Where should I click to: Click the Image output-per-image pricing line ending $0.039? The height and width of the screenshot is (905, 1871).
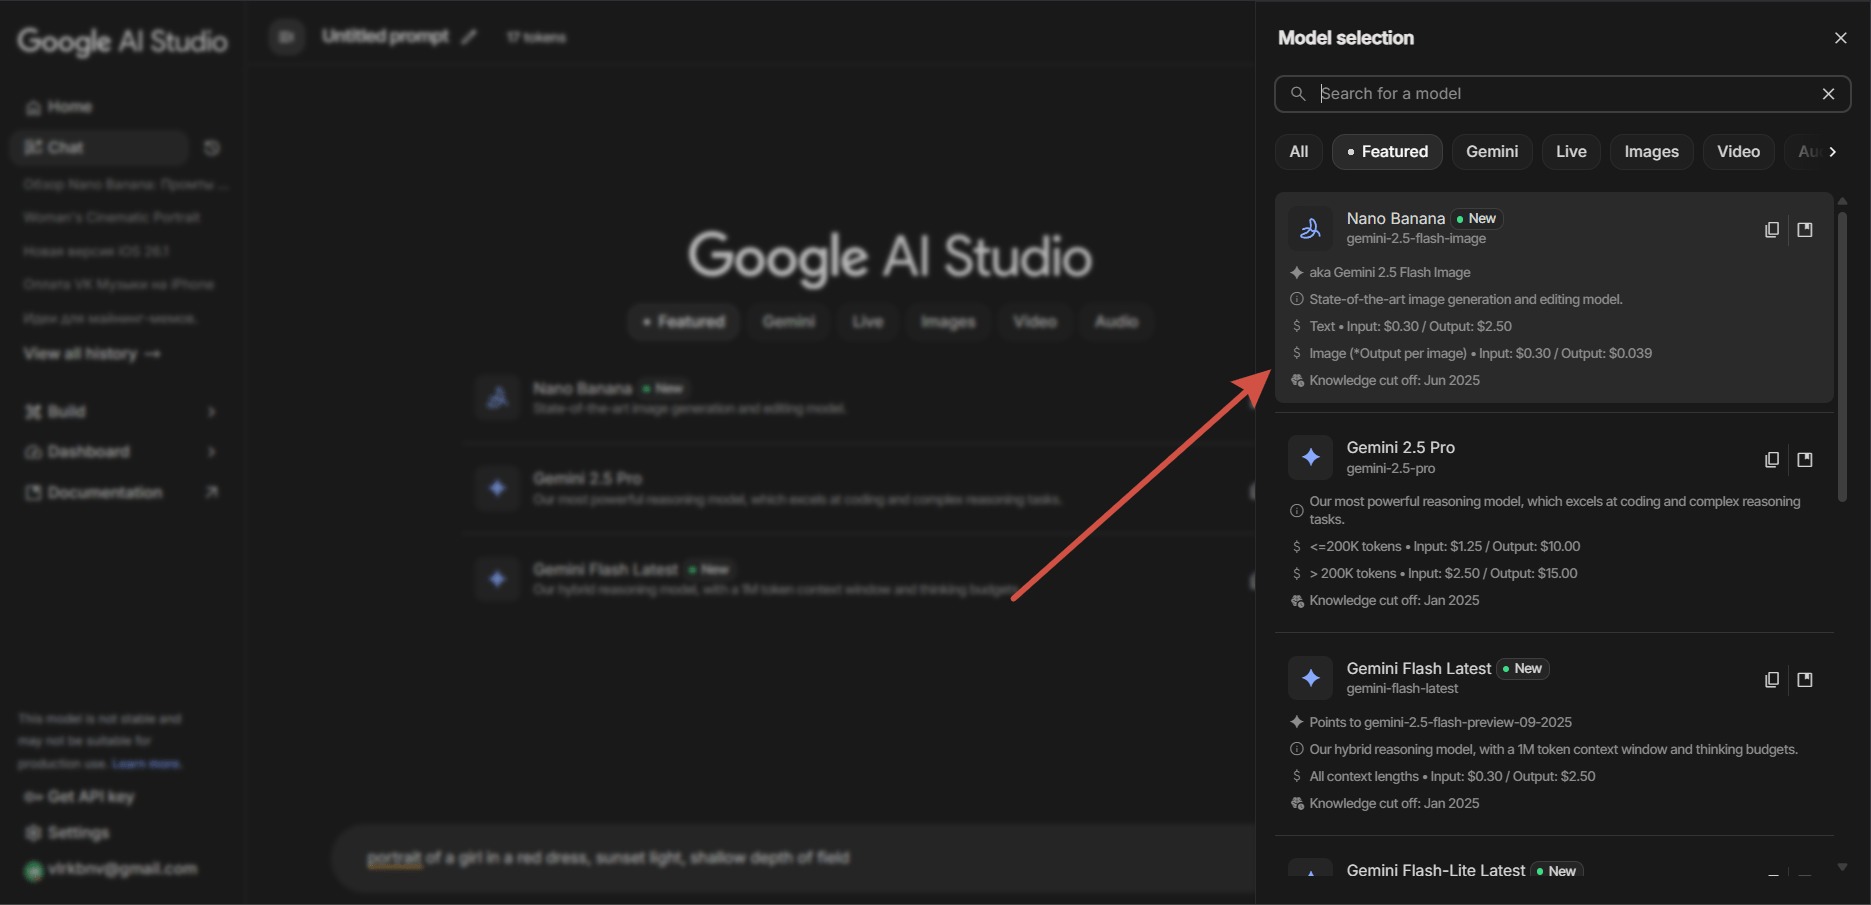(1481, 354)
